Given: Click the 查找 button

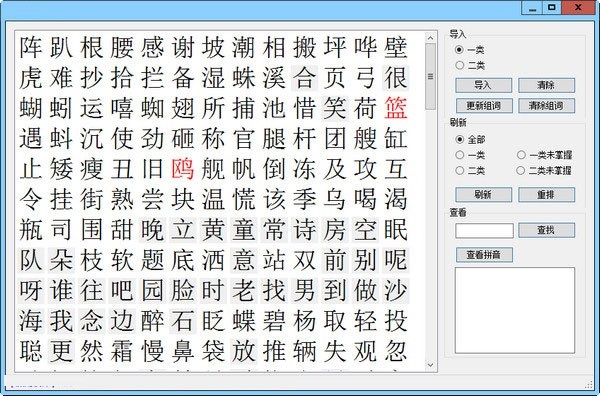Looking at the screenshot, I should [546, 230].
